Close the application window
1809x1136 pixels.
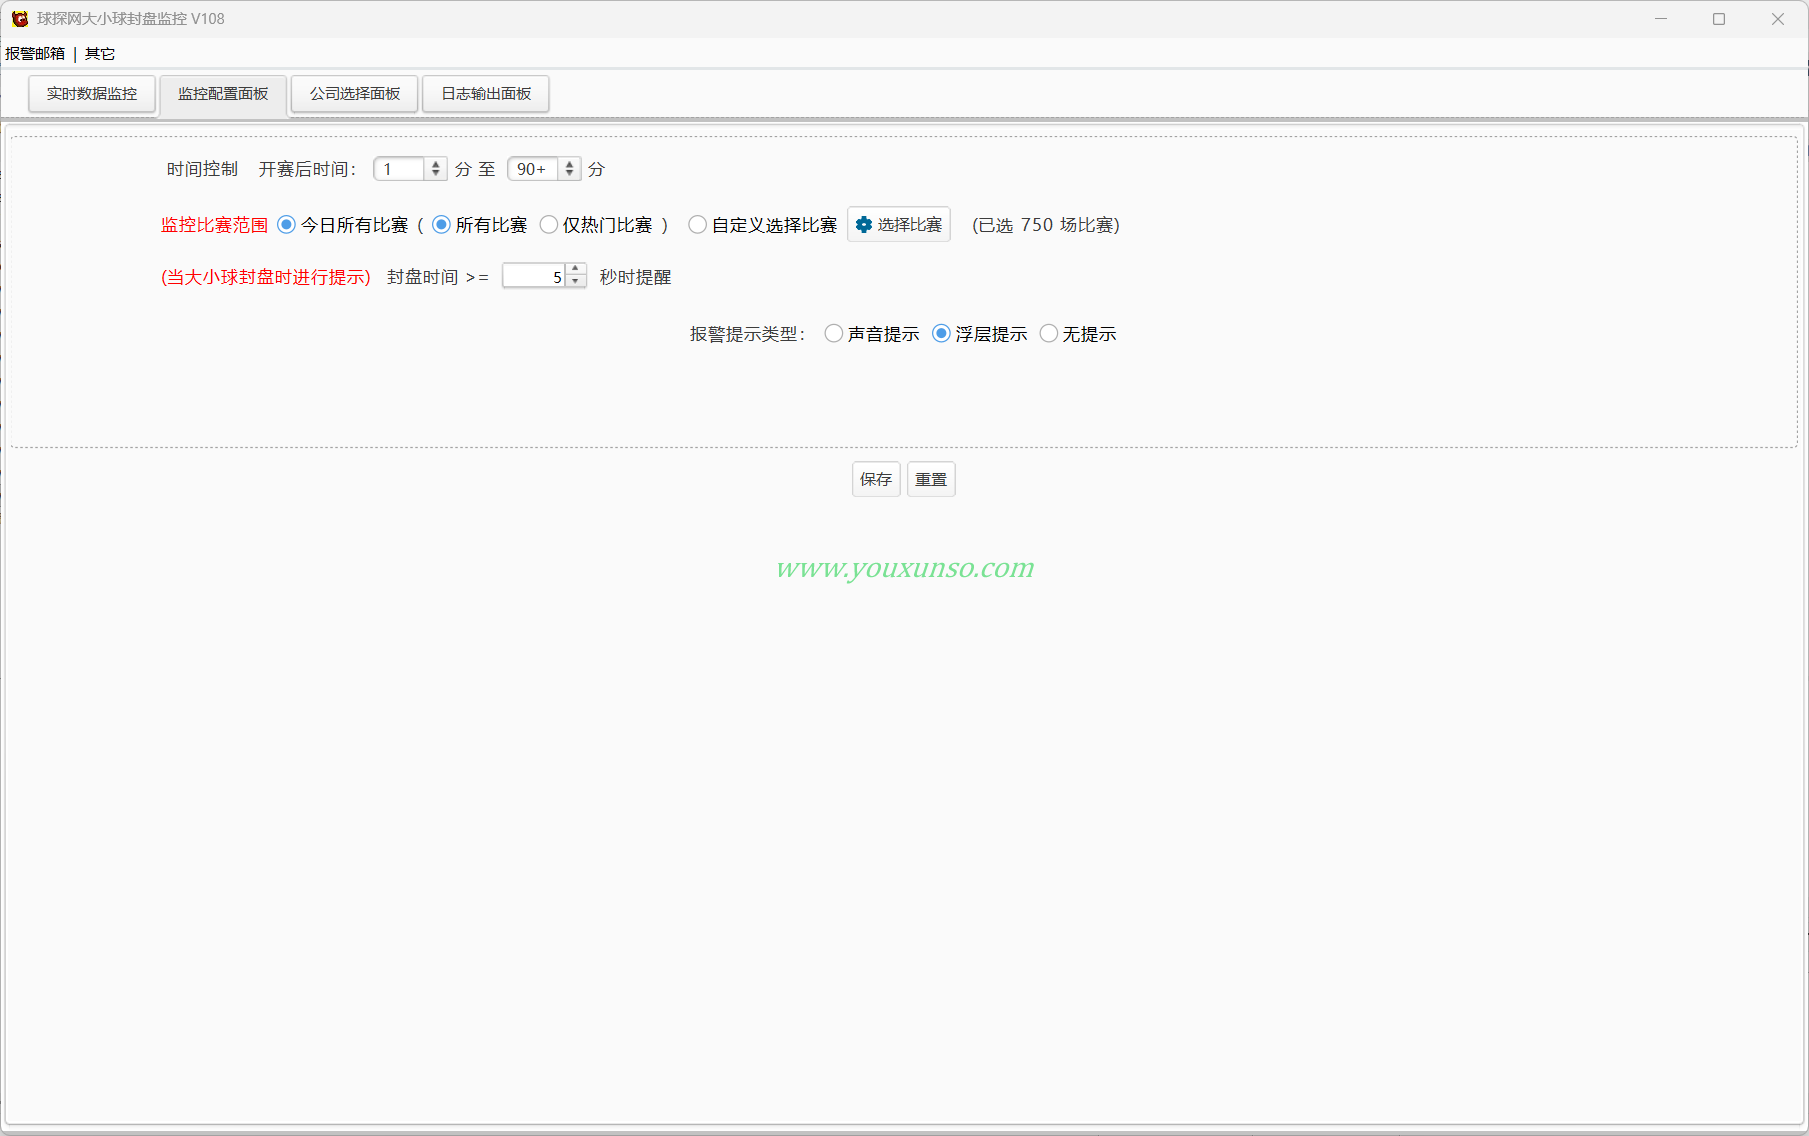[1778, 19]
